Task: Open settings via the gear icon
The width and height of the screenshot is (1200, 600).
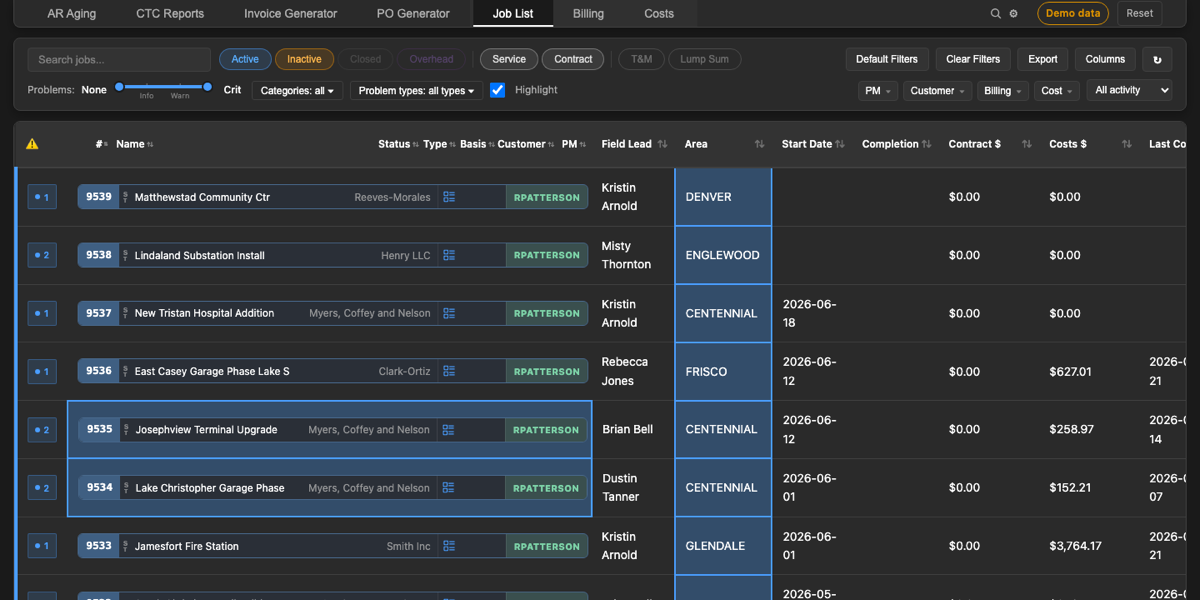Action: (1013, 14)
